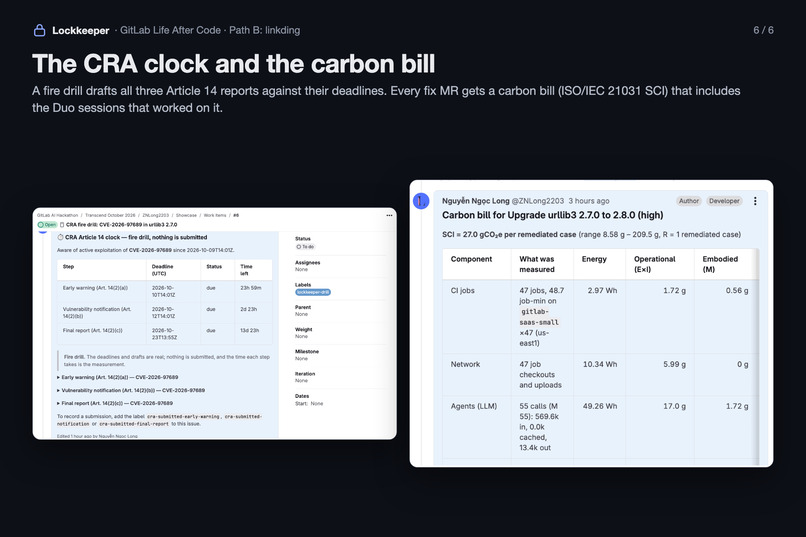Click the Author badge on the comment

(x=689, y=201)
